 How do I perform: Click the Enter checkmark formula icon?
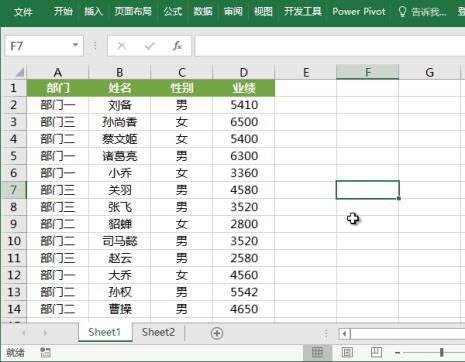[x=150, y=46]
